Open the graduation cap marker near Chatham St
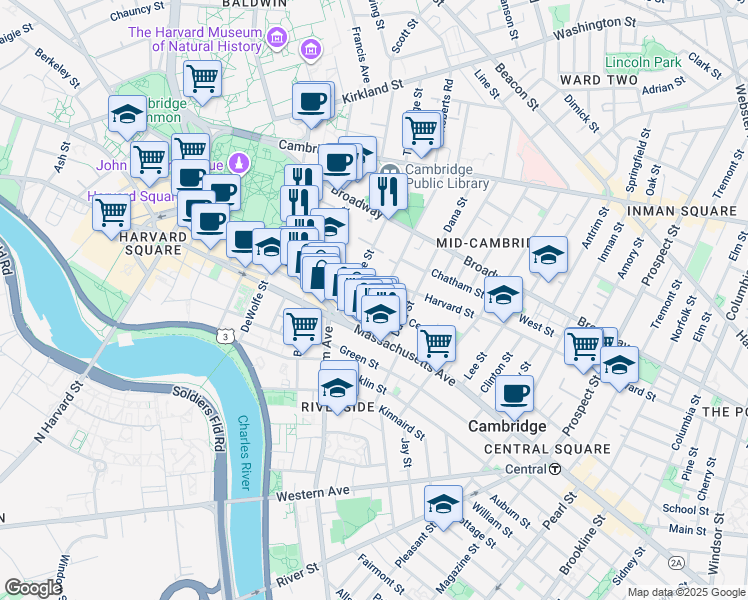The width and height of the screenshot is (748, 600). [x=503, y=296]
